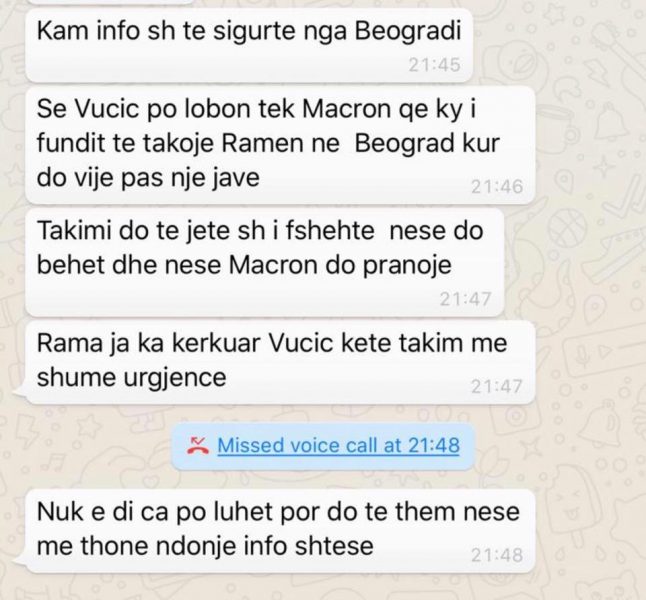This screenshot has height=600, width=646.
Task: Click the 21:47 timestamp next to 'shume urgjence'
Action: point(497,387)
